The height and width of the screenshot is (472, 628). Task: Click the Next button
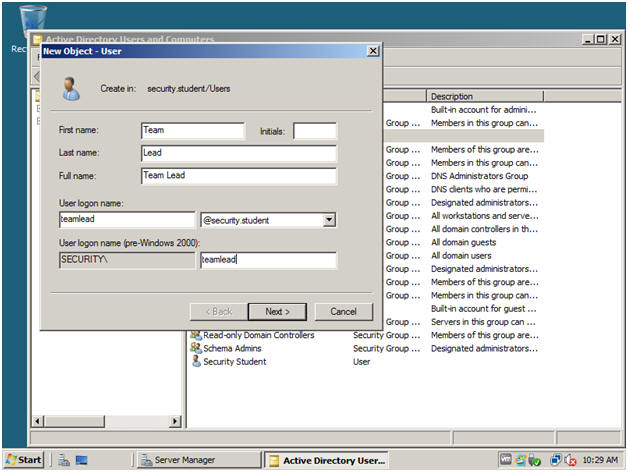click(277, 311)
